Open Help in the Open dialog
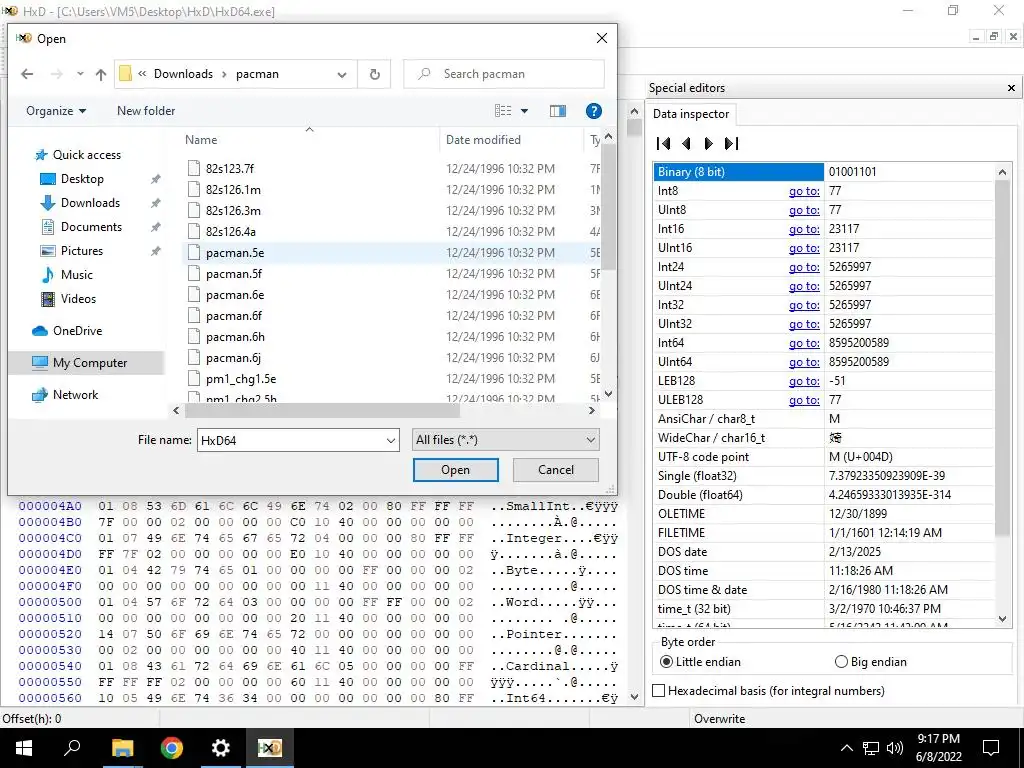Image resolution: width=1024 pixels, height=768 pixels. (594, 111)
